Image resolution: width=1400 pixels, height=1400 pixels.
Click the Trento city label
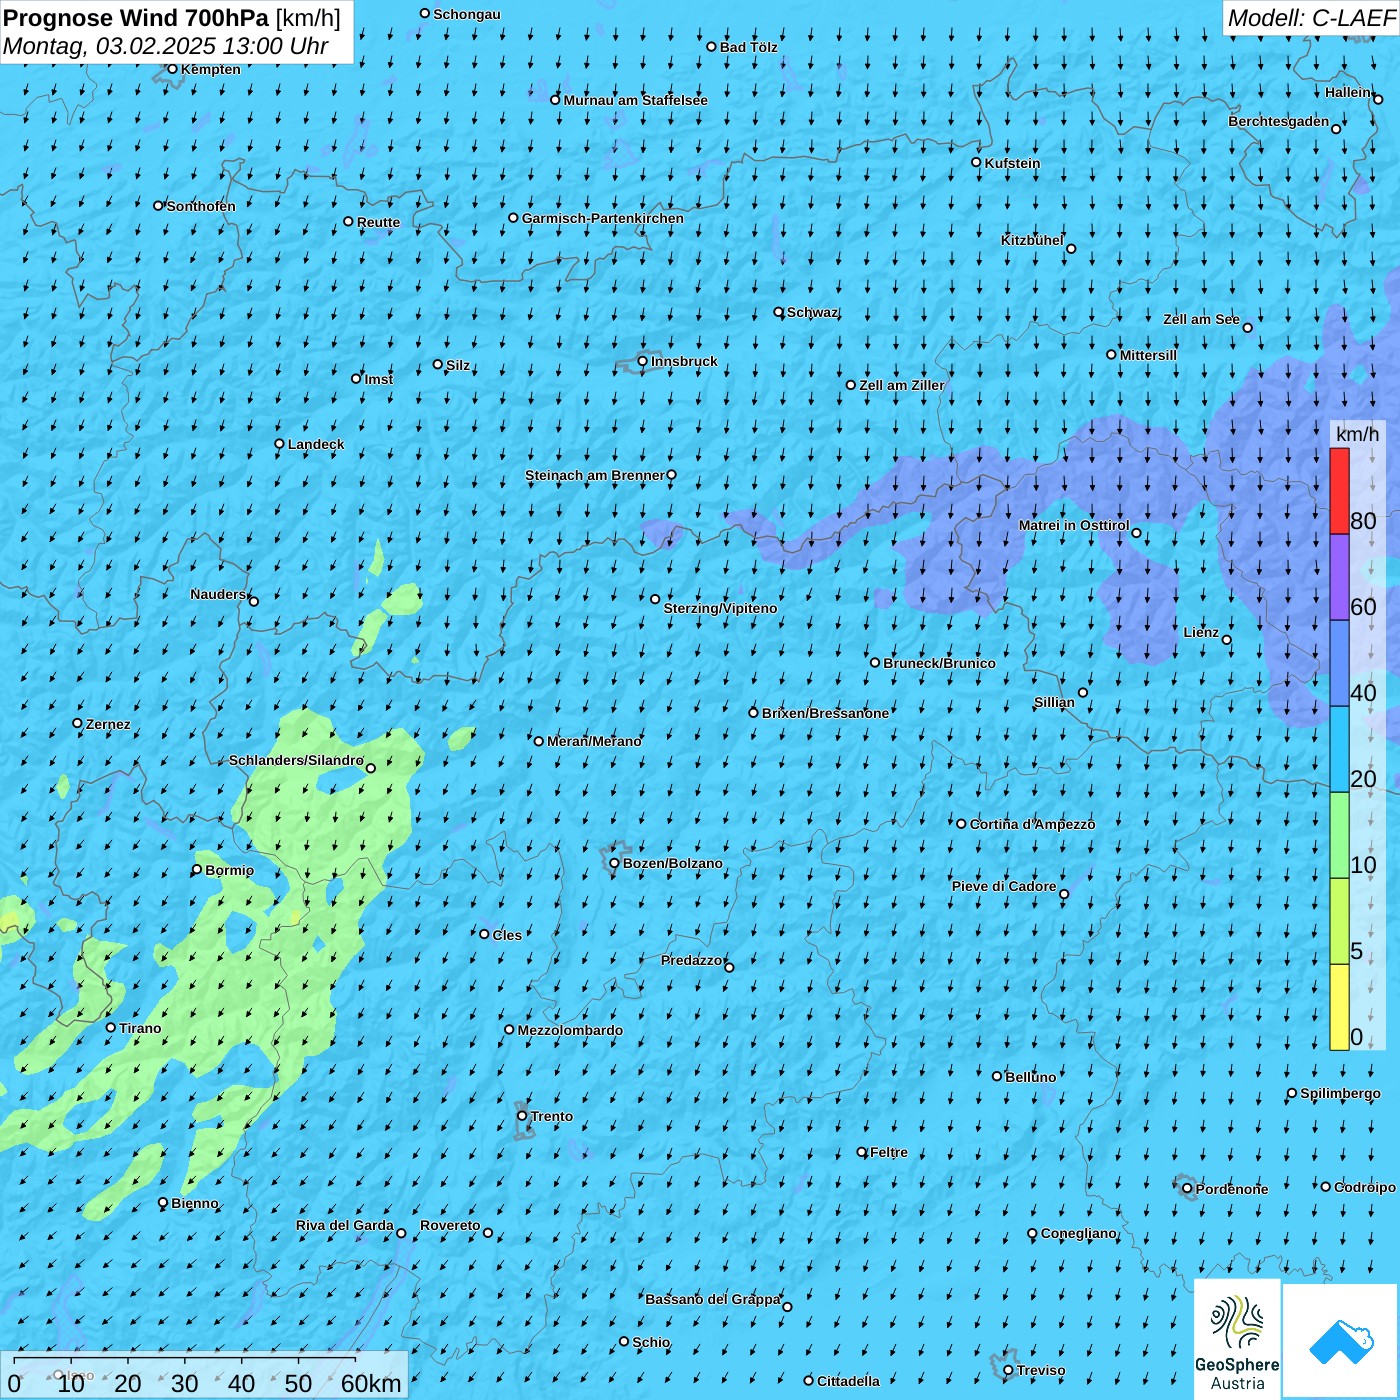(552, 1116)
